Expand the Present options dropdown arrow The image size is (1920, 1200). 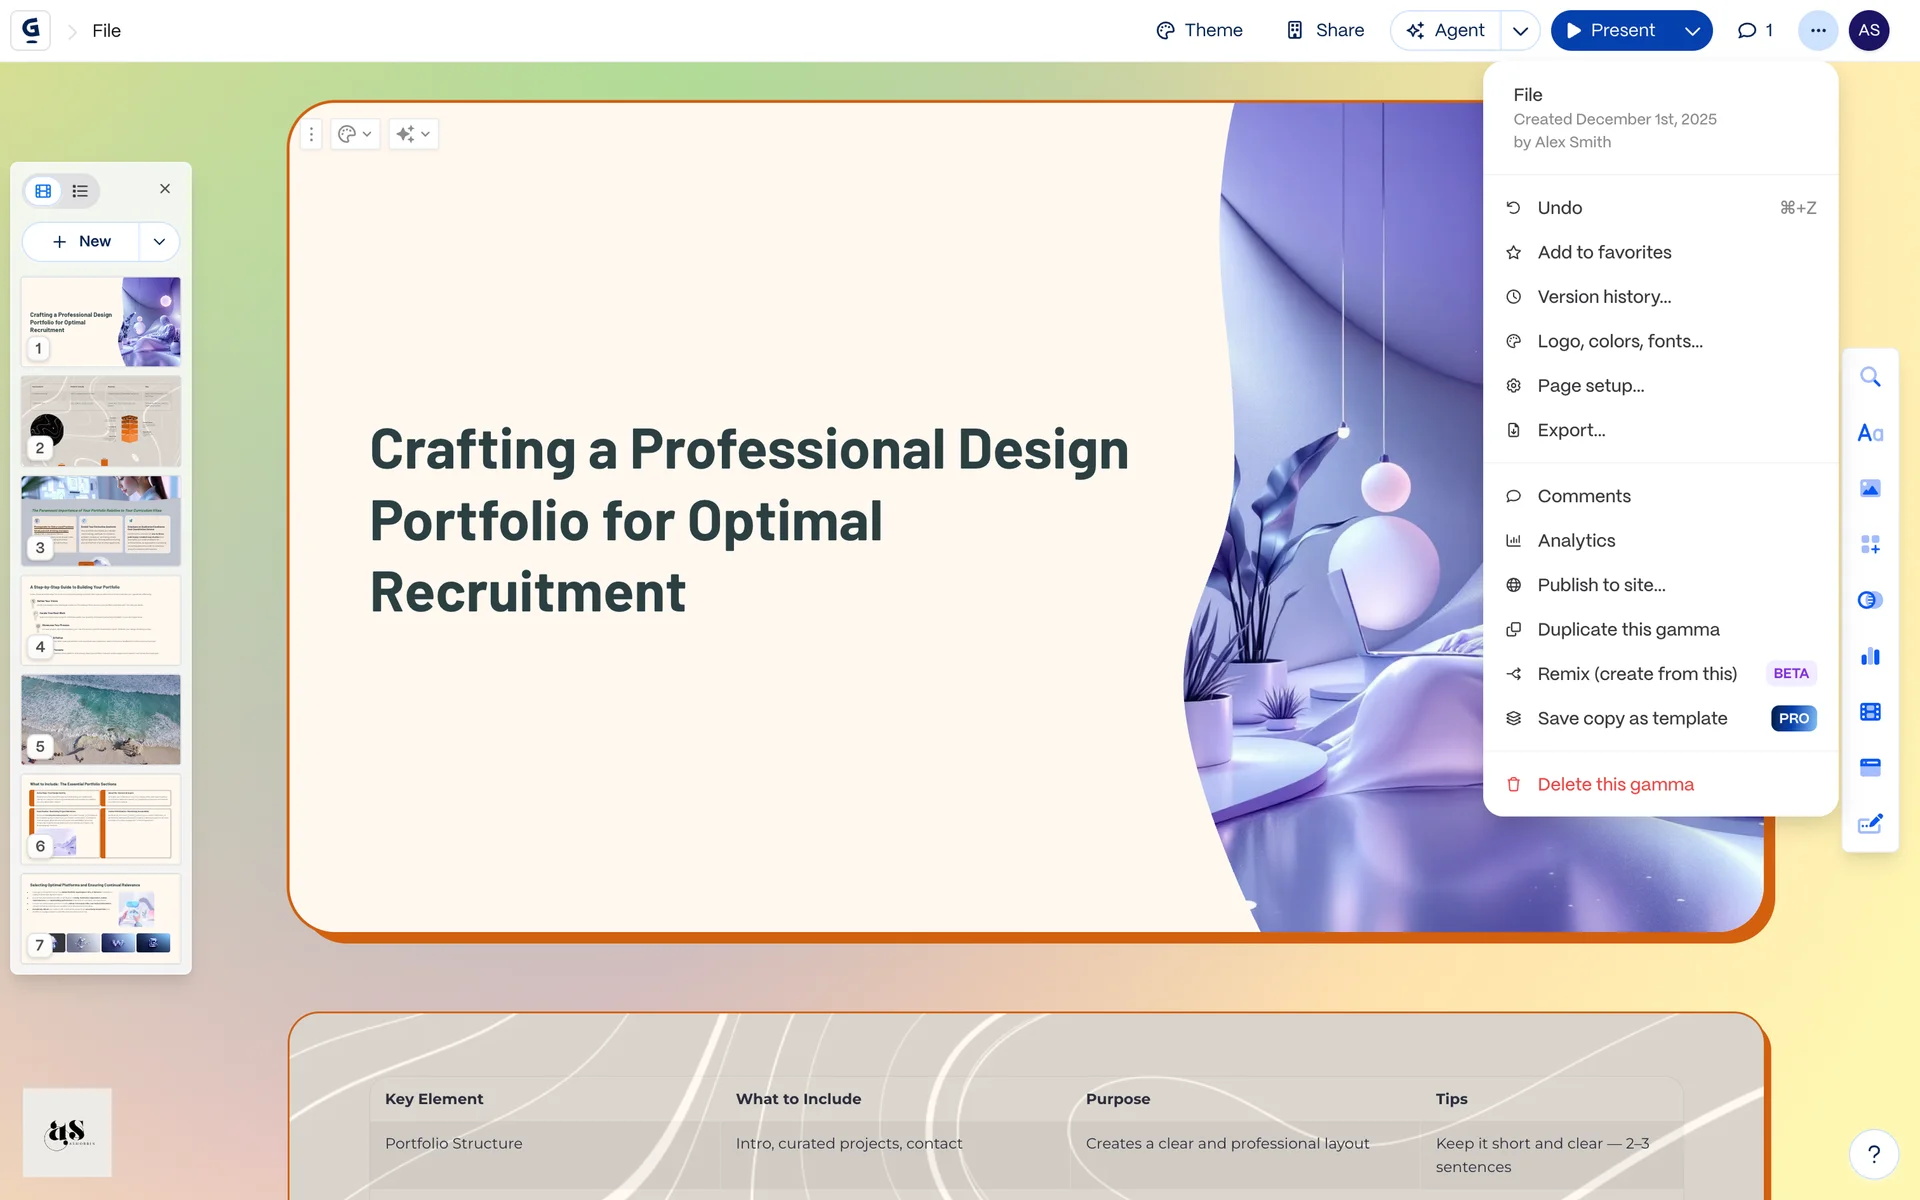point(1692,30)
